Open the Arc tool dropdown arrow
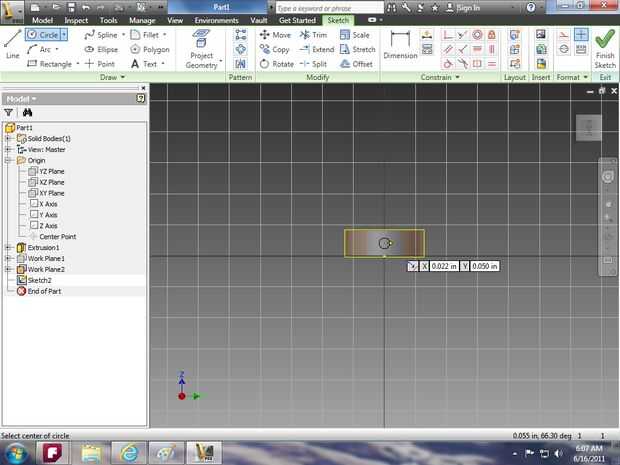This screenshot has width=620, height=465. (57, 49)
